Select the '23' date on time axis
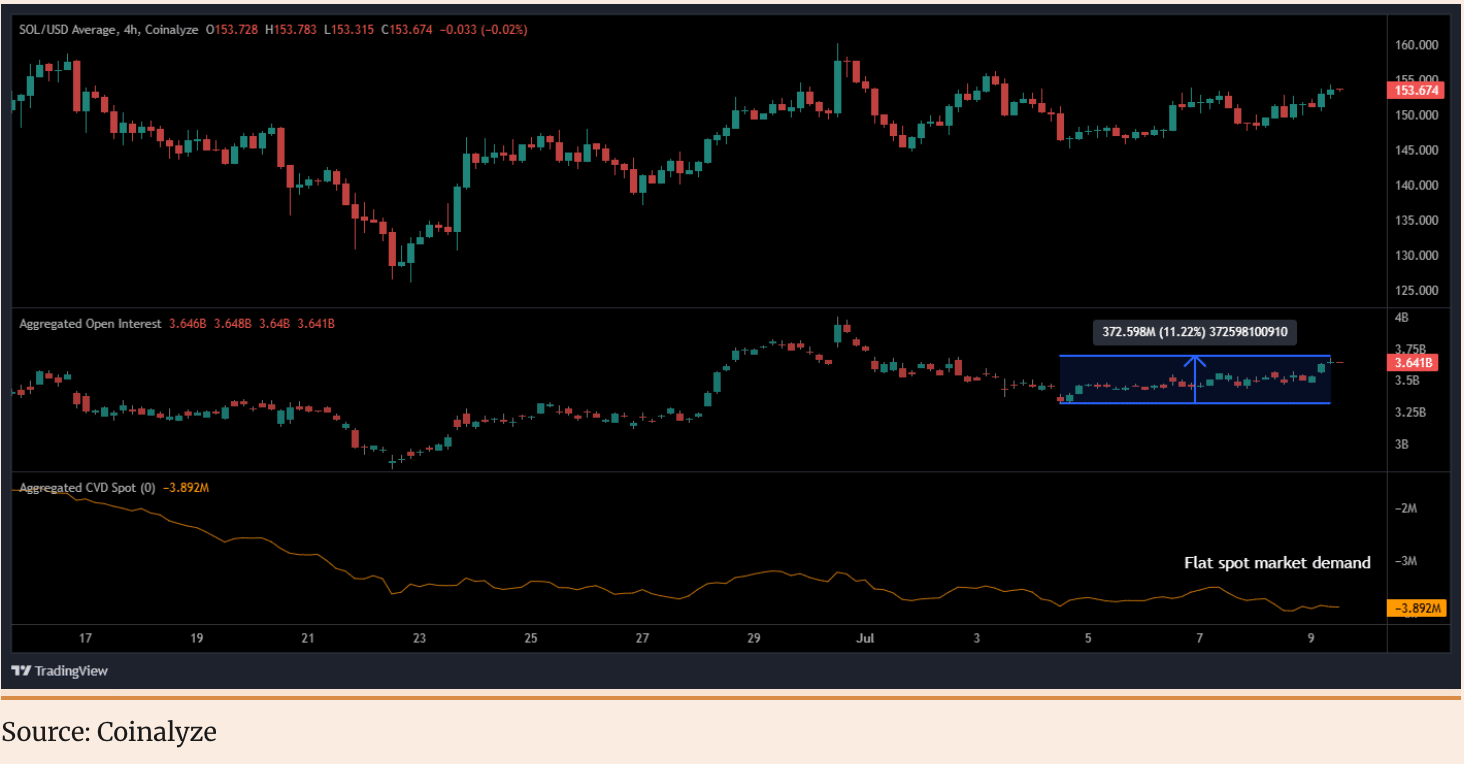Screen dimensions: 1464x764 tap(419, 638)
